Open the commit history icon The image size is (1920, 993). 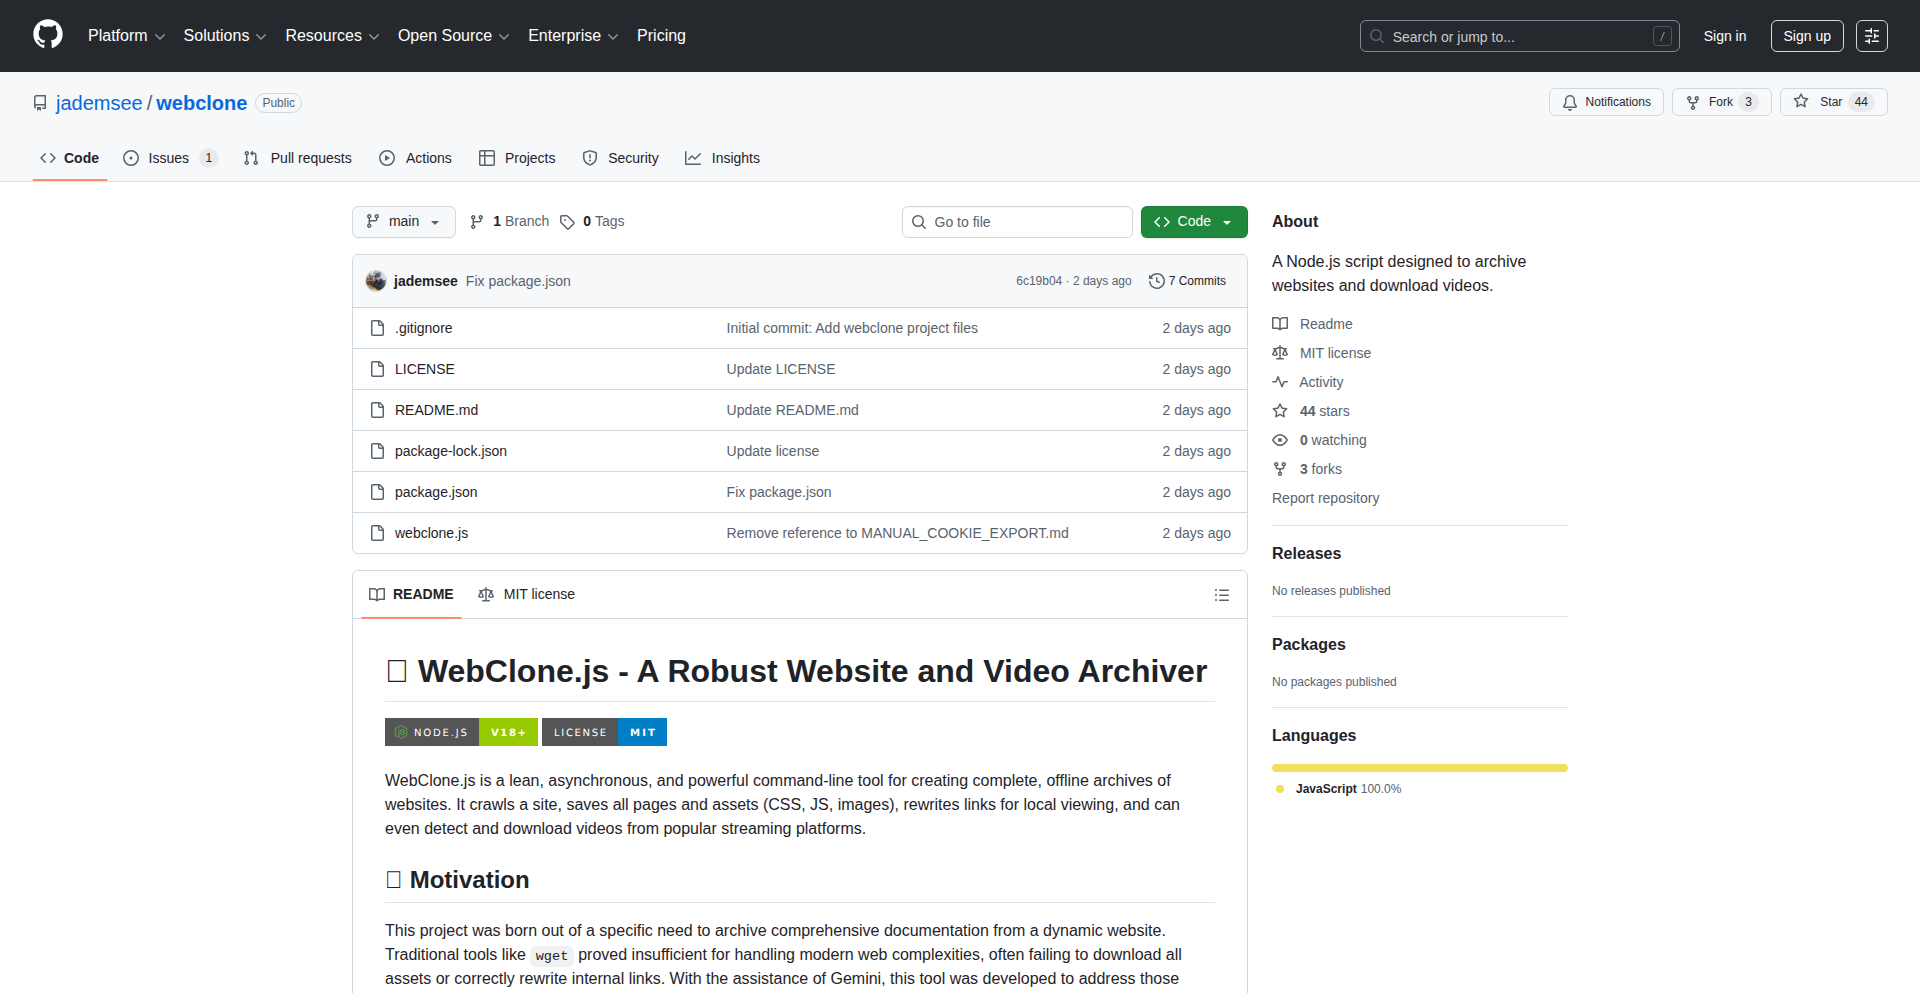(1157, 281)
